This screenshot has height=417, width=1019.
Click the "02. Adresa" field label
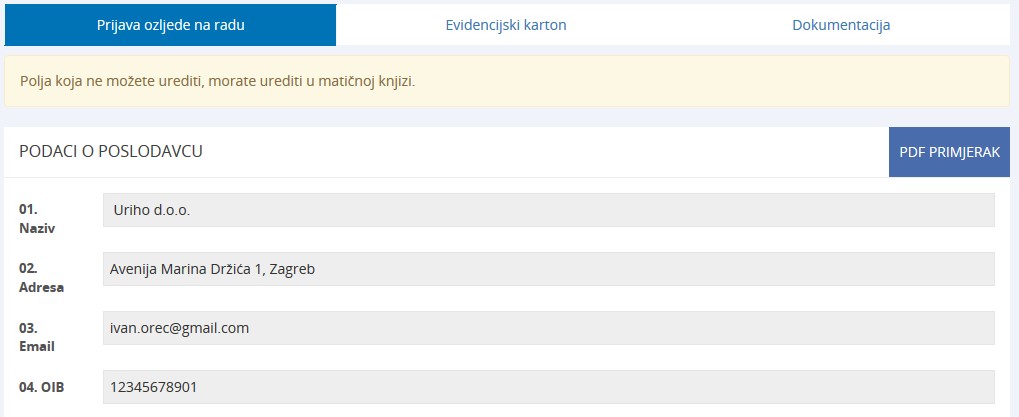[x=41, y=278]
